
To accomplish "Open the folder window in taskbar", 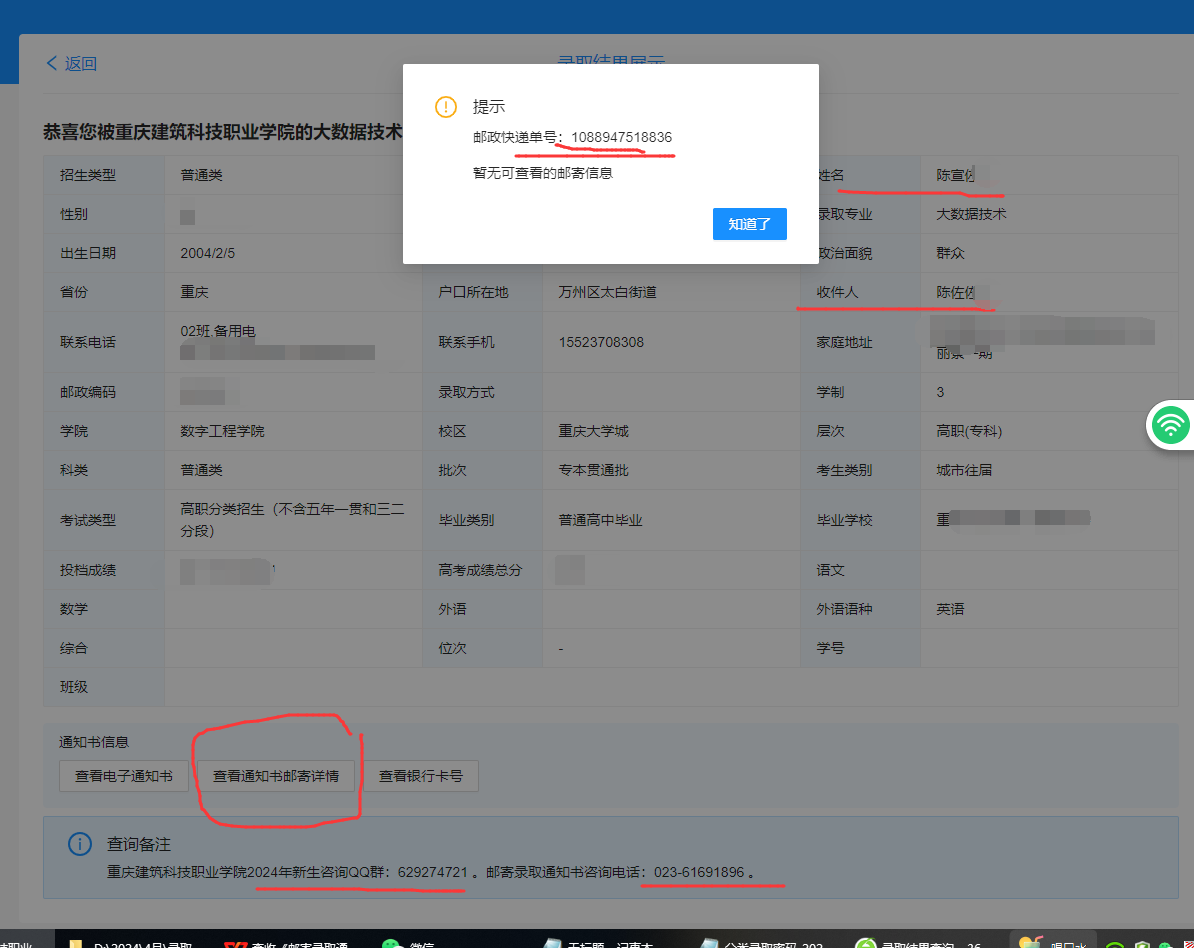I will [x=120, y=944].
